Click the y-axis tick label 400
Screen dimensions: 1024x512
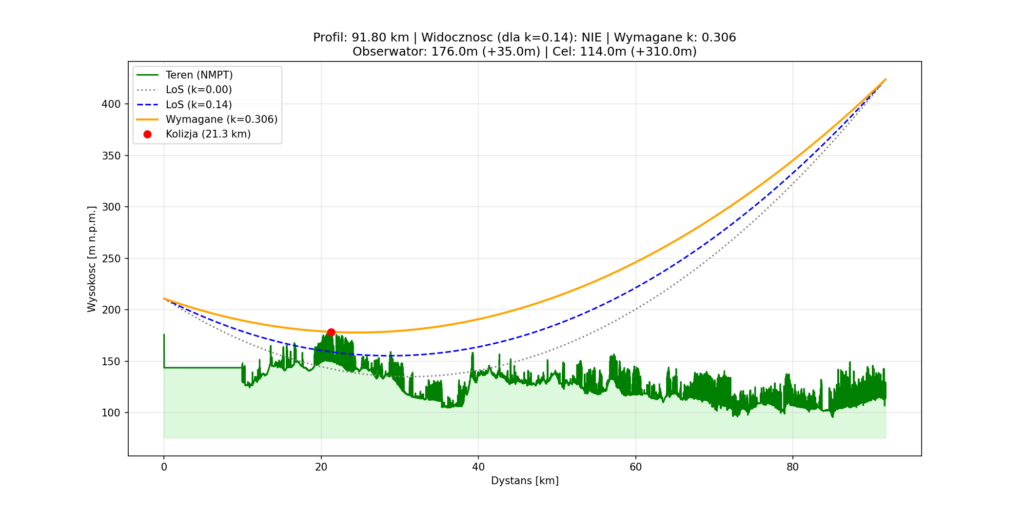coord(111,104)
